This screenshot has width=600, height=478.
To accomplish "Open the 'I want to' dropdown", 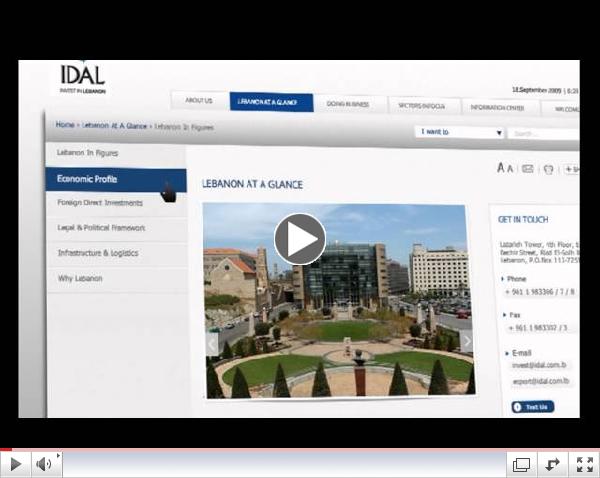I will pos(459,132).
